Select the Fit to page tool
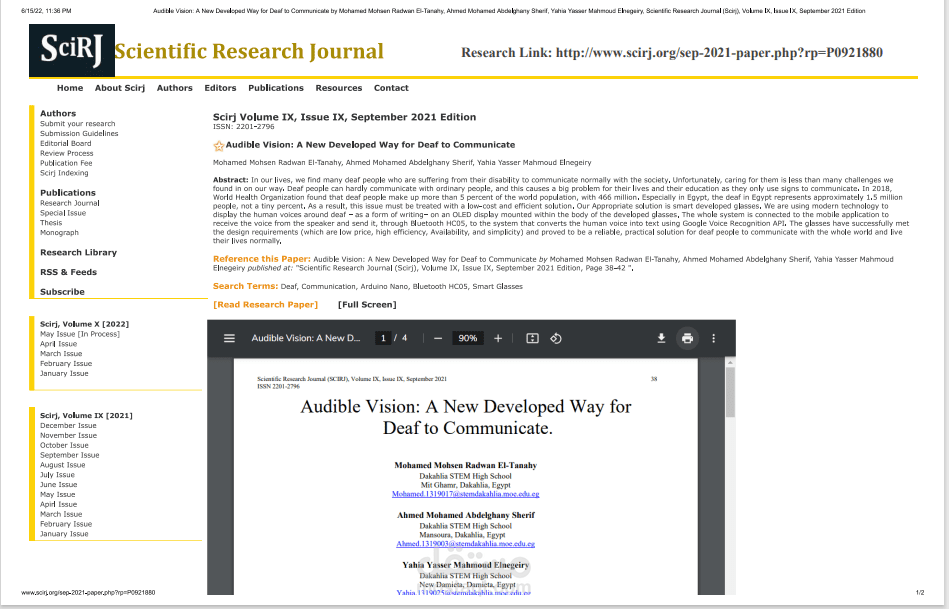 [533, 338]
